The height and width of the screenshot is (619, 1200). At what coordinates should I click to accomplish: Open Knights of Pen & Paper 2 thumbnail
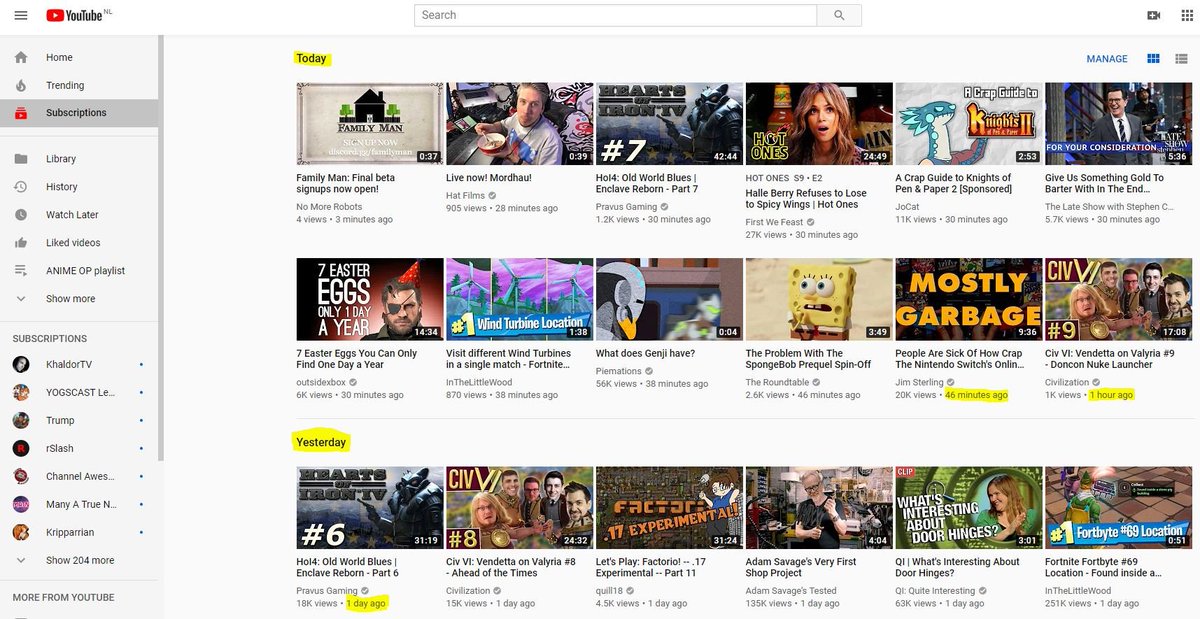[969, 124]
